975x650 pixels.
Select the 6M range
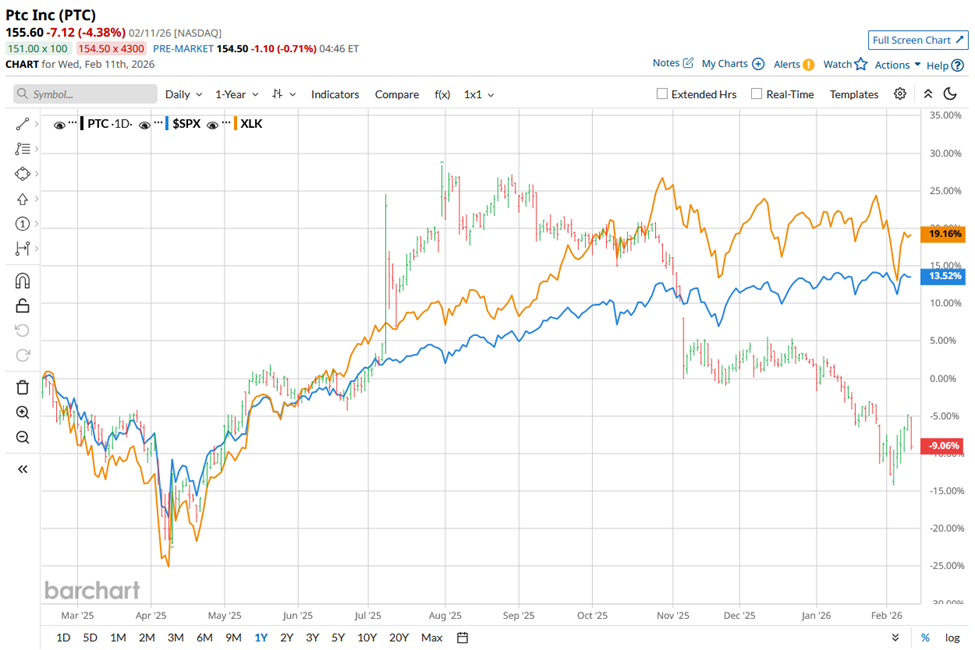205,638
